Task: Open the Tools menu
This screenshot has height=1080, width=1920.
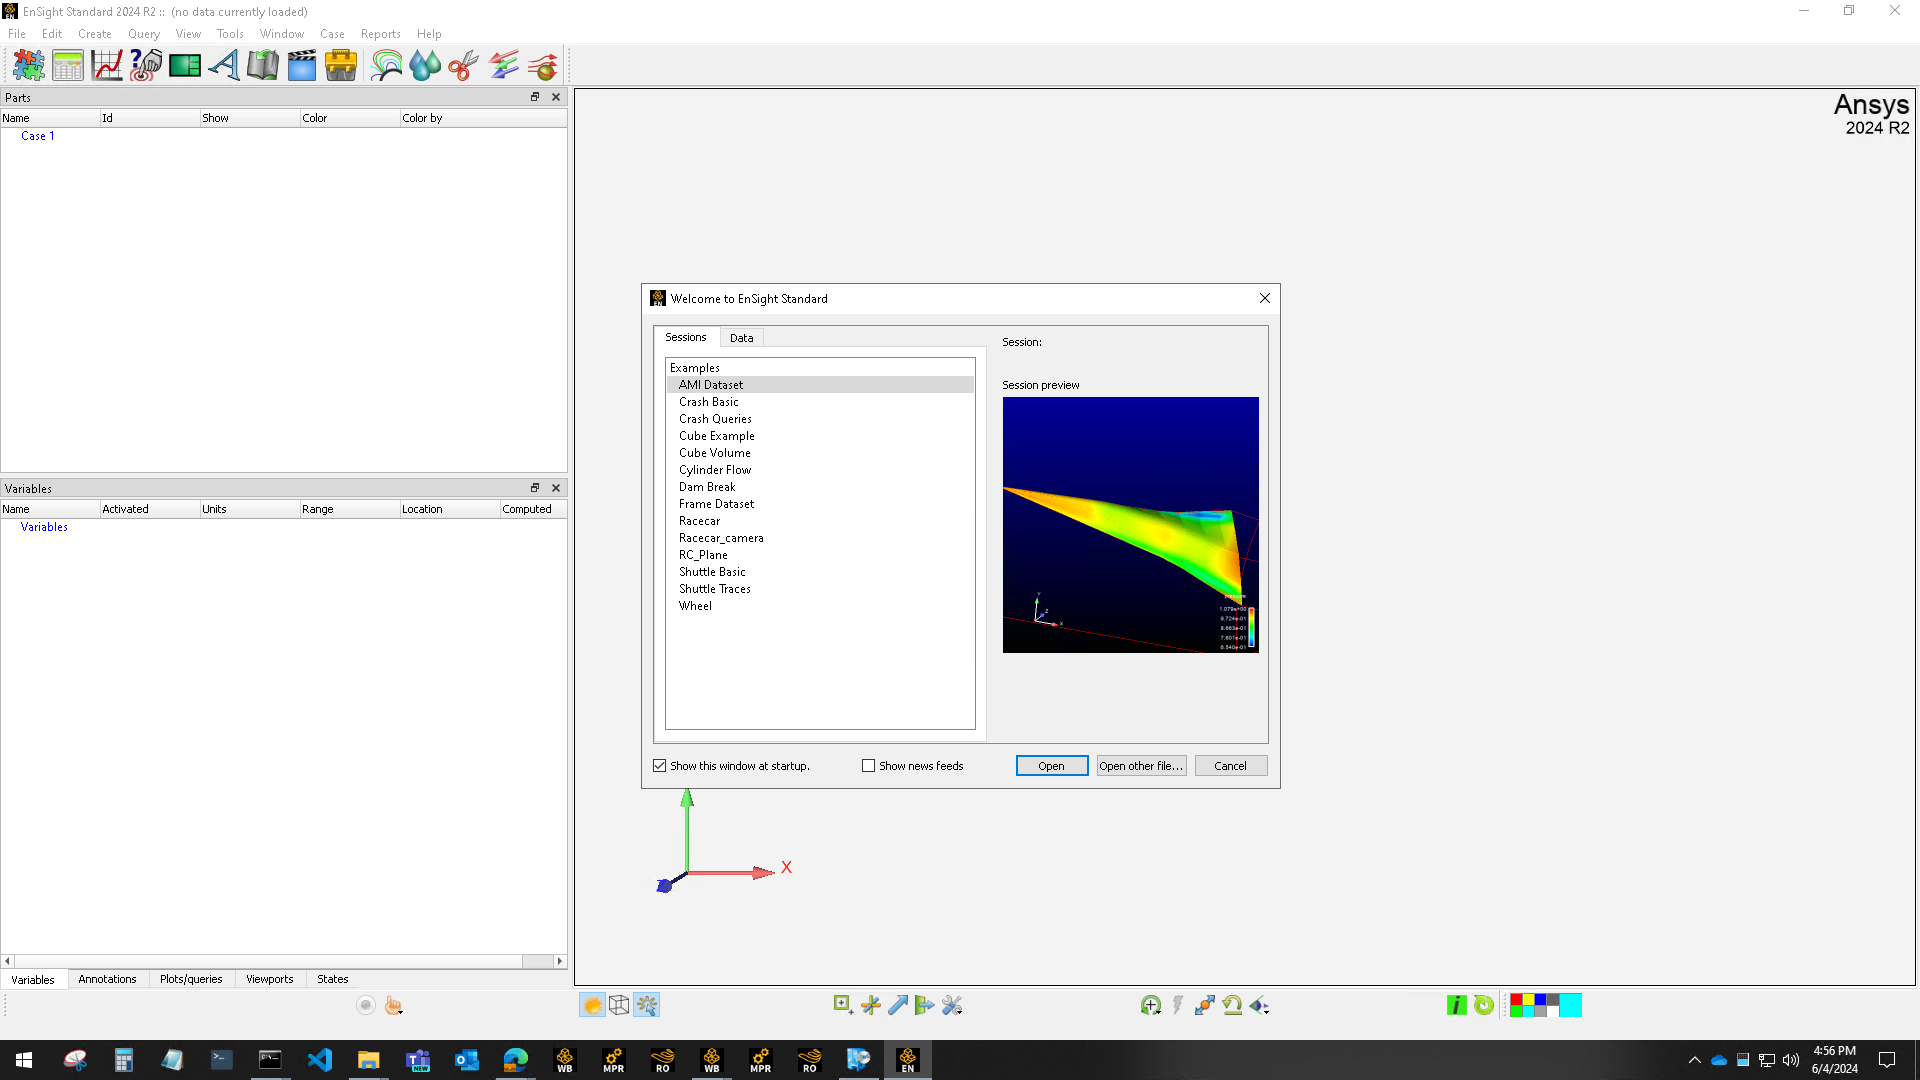Action: [x=230, y=33]
